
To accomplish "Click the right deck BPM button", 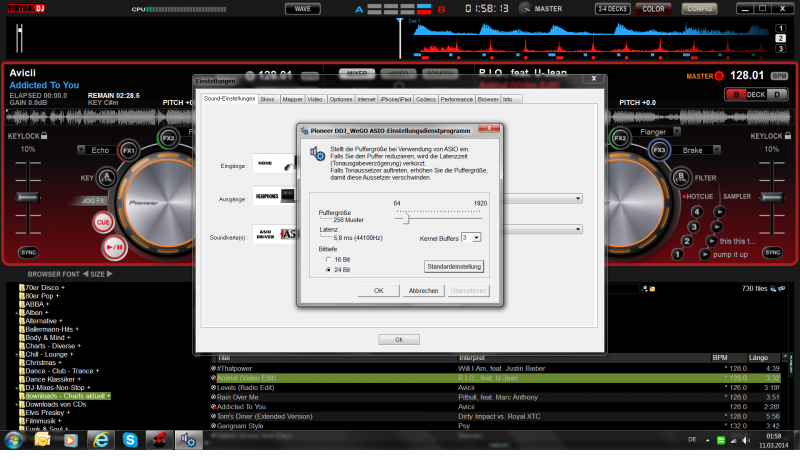I will point(779,76).
